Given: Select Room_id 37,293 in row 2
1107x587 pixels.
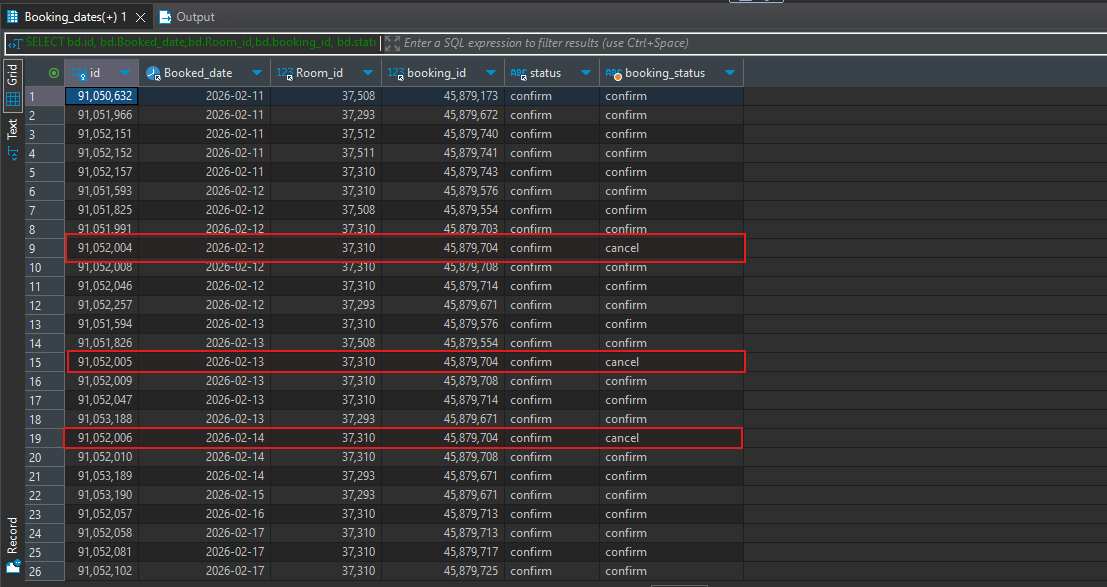Looking at the screenshot, I should tap(326, 114).
